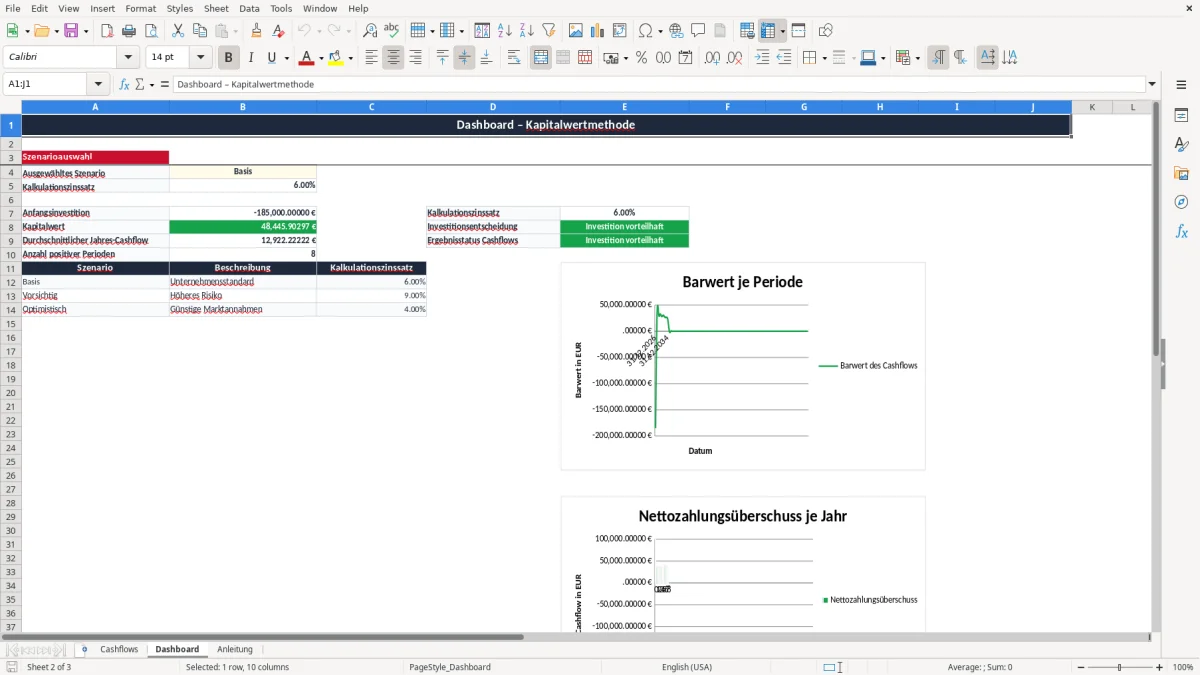Toggle Italic formatting
1200x675 pixels.
[251, 58]
